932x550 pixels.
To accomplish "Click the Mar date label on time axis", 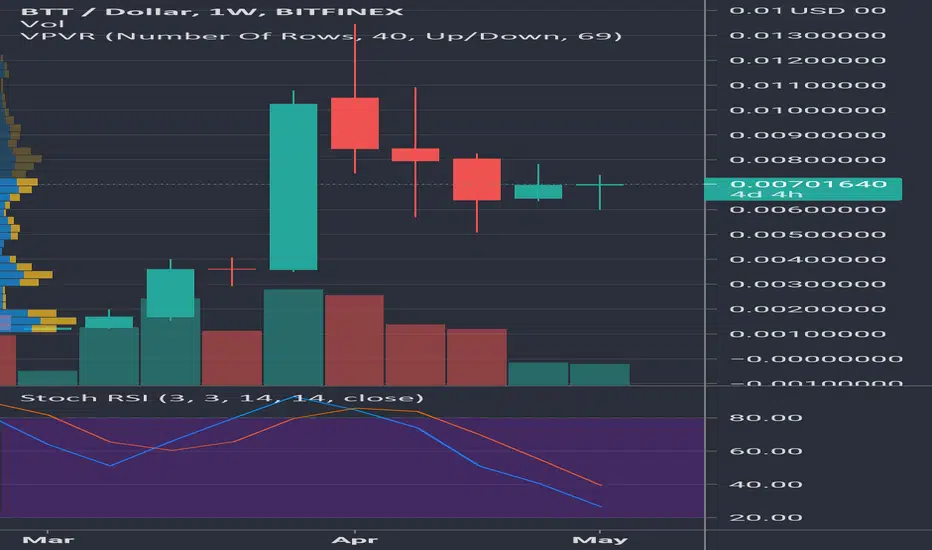I will (x=48, y=540).
